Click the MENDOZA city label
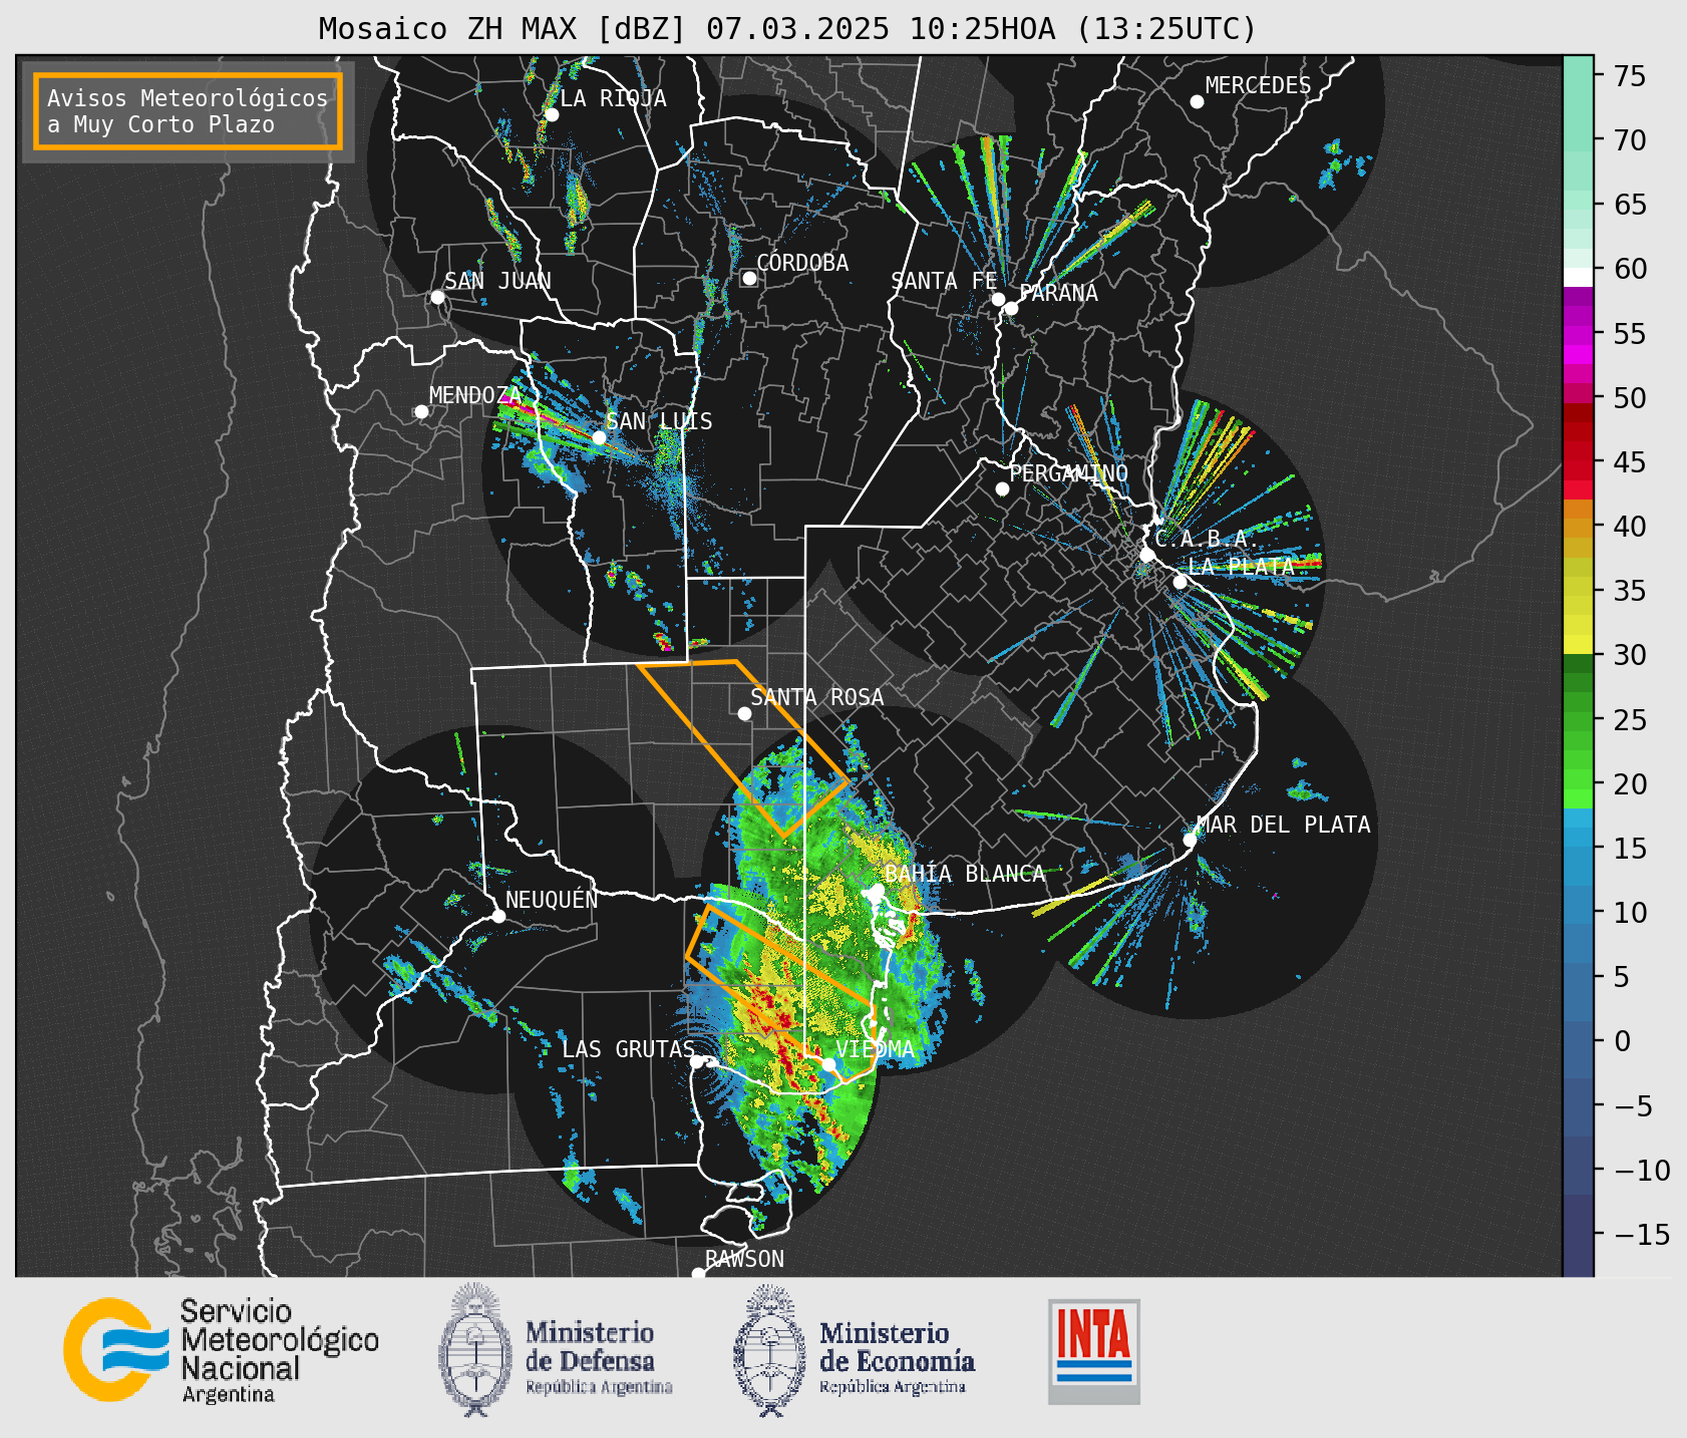Viewport: 1687px width, 1438px height. pyautogui.click(x=475, y=395)
